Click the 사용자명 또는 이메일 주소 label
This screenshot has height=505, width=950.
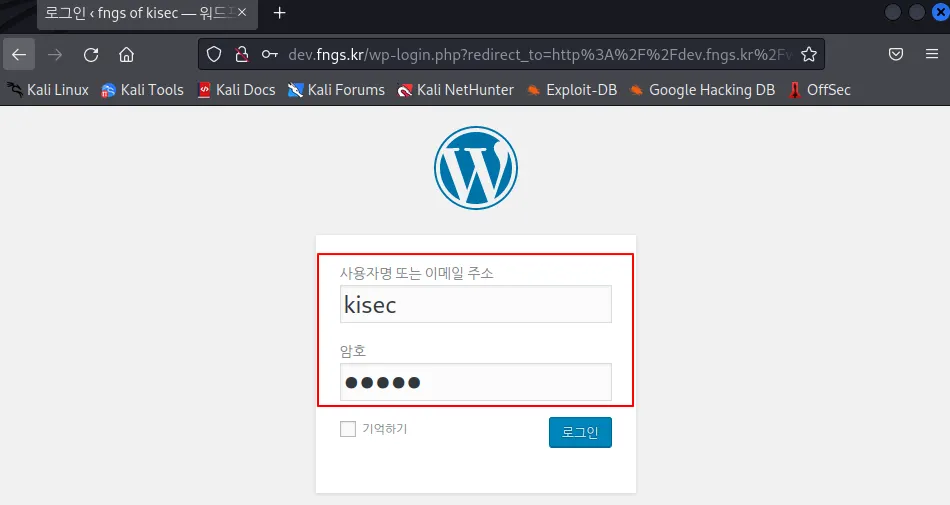(416, 273)
